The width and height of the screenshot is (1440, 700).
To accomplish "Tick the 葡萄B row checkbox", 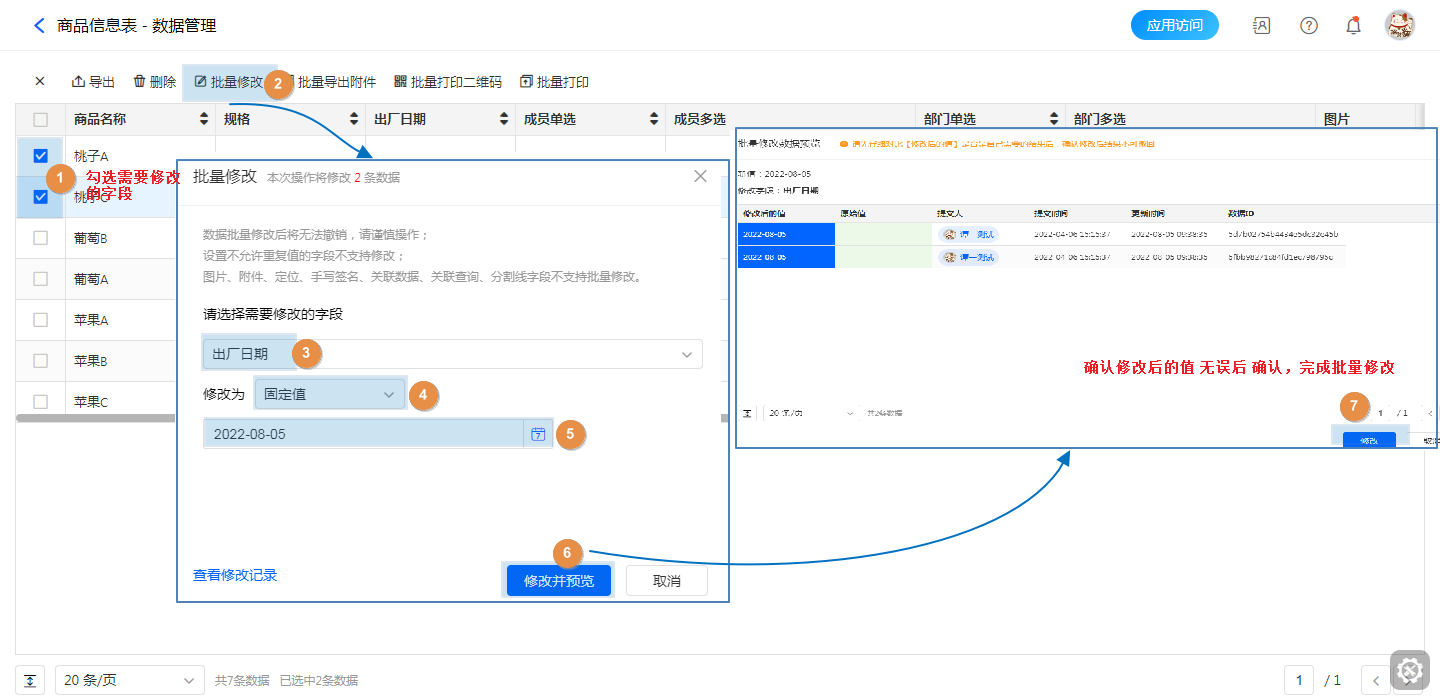I will point(40,238).
